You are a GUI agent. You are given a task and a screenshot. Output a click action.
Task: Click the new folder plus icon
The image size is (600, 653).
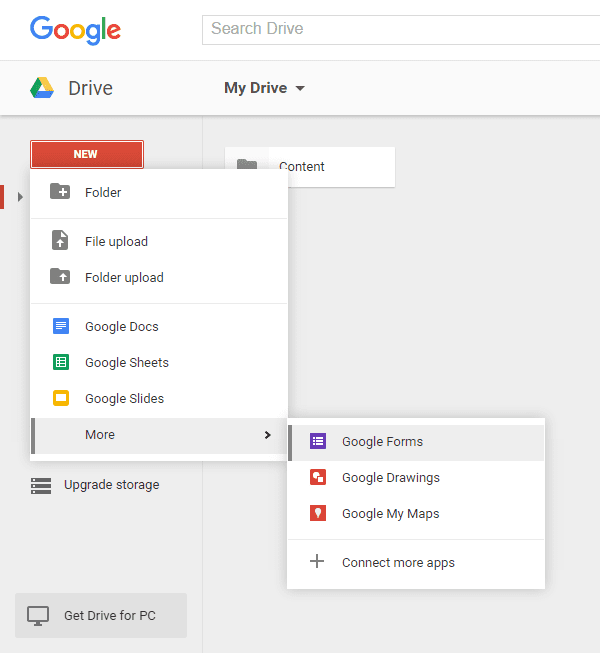pos(60,192)
